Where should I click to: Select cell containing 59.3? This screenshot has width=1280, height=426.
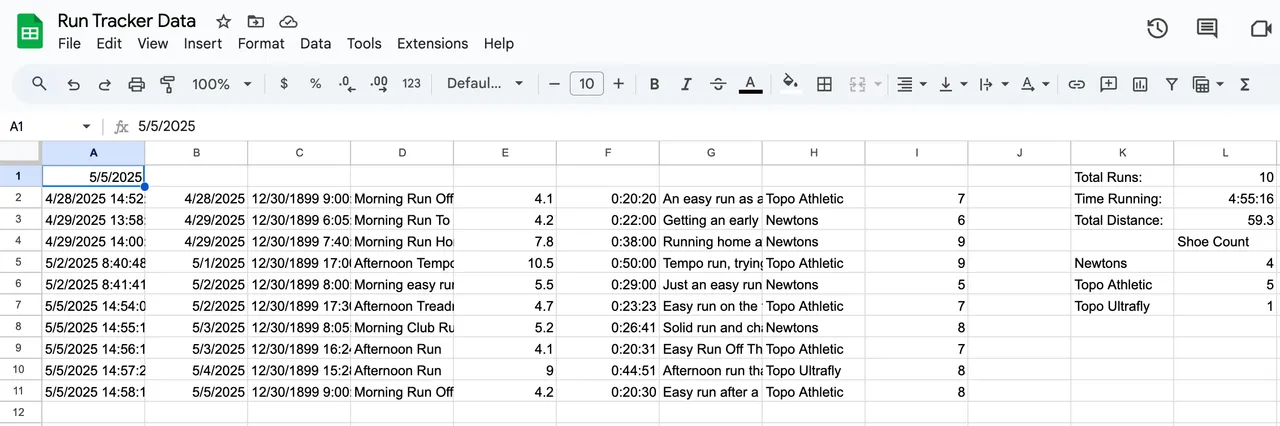tap(1226, 220)
